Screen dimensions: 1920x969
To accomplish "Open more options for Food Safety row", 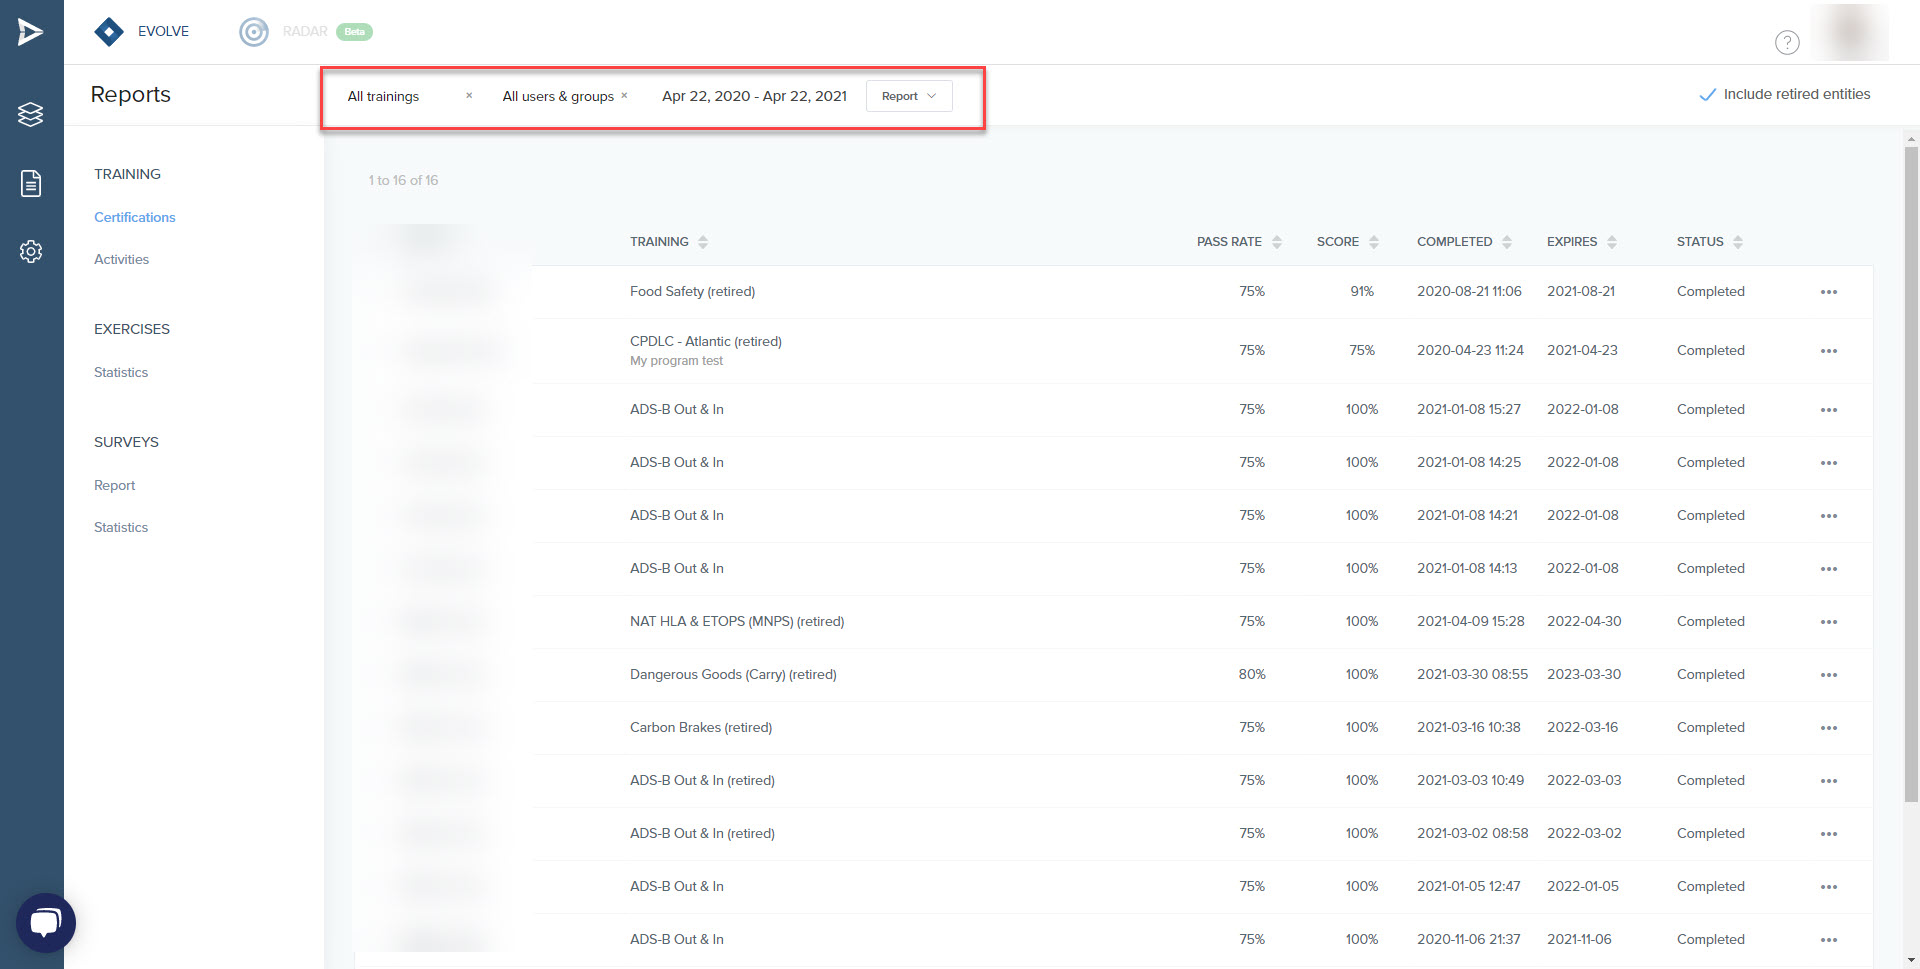I will pos(1828,292).
